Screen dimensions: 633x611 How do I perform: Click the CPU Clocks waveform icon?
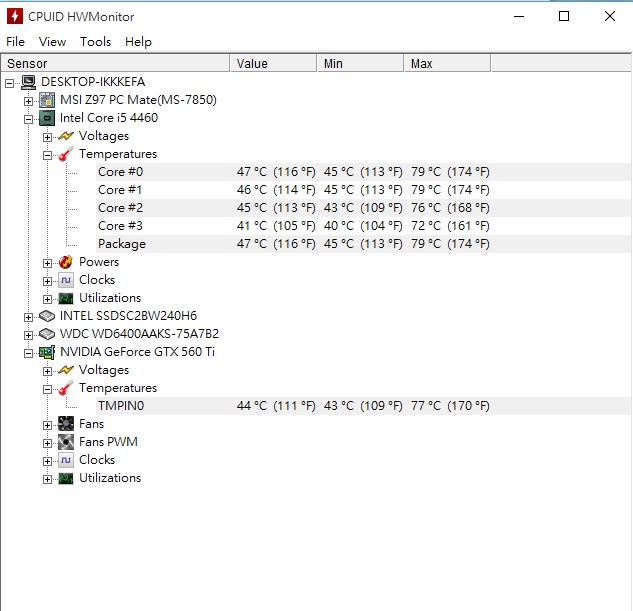tap(66, 280)
